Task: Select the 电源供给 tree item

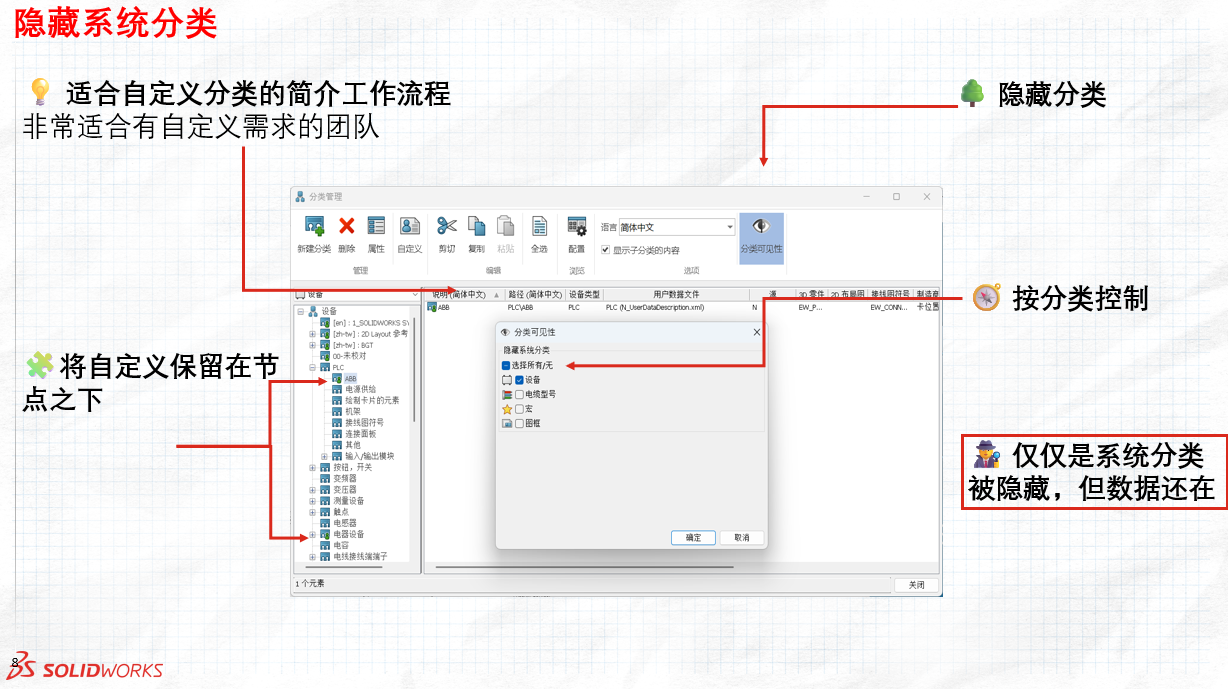Action: (360, 389)
